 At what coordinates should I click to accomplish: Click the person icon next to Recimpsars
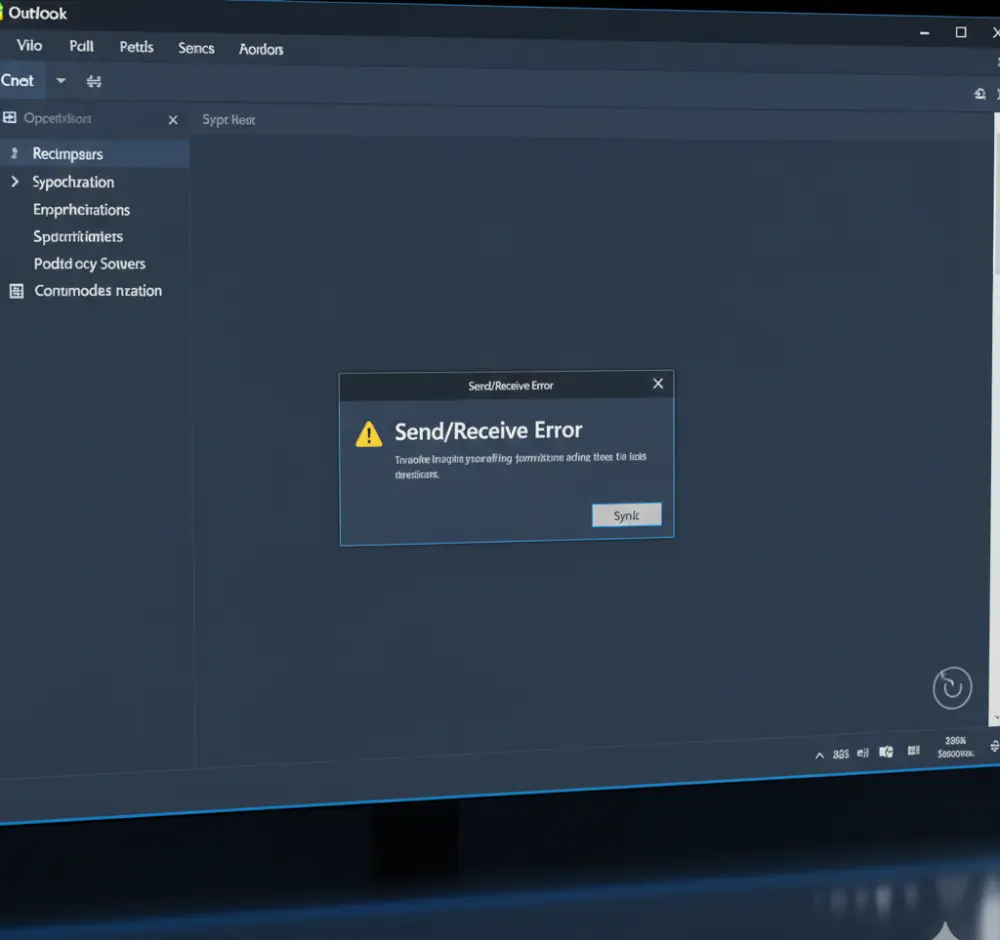pos(14,153)
